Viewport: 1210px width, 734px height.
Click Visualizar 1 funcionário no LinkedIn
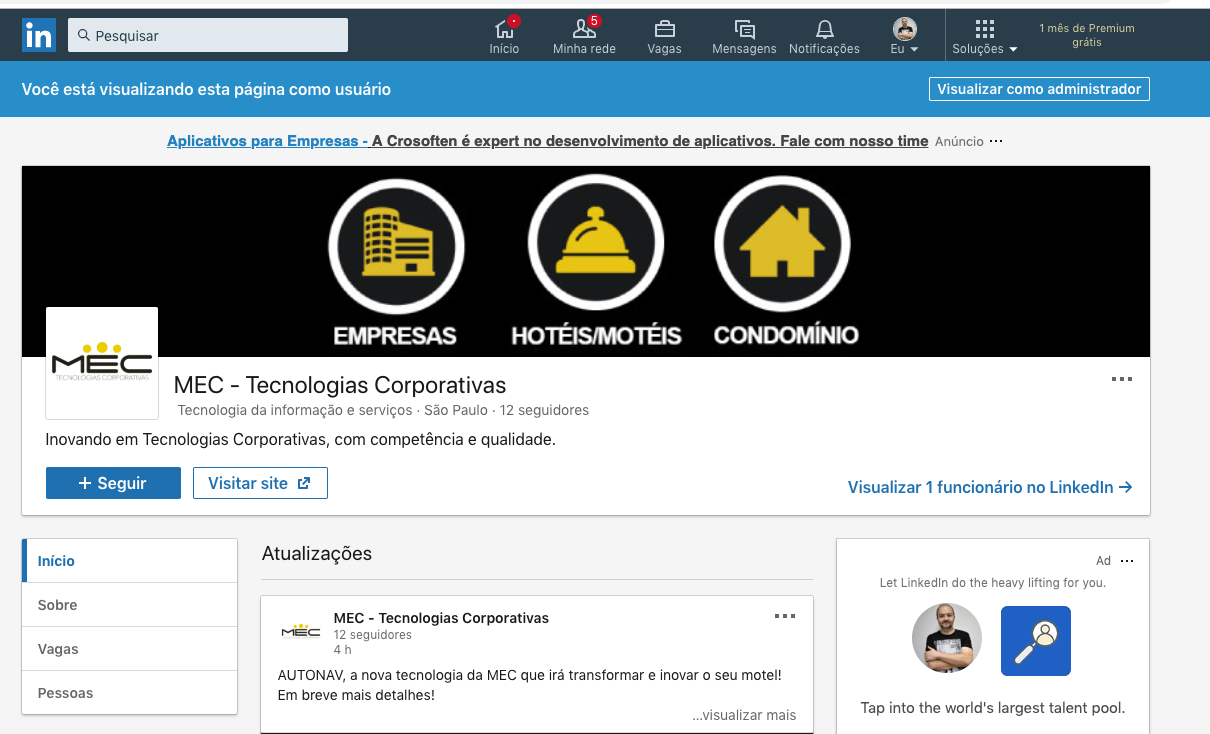(990, 487)
